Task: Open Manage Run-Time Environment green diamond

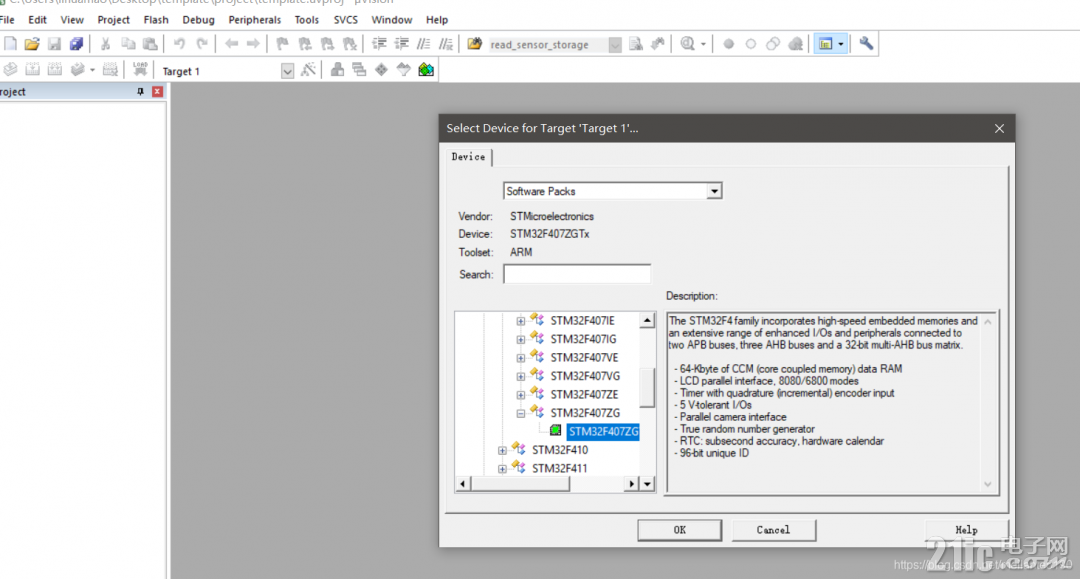Action: pos(382,70)
